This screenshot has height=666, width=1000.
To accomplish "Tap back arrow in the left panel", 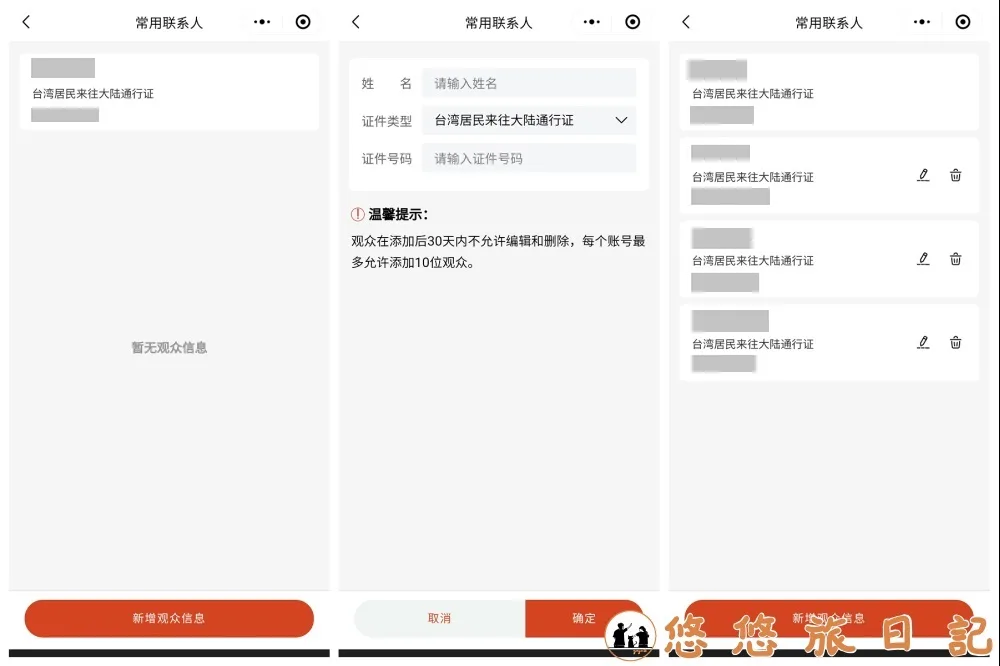I will [26, 22].
